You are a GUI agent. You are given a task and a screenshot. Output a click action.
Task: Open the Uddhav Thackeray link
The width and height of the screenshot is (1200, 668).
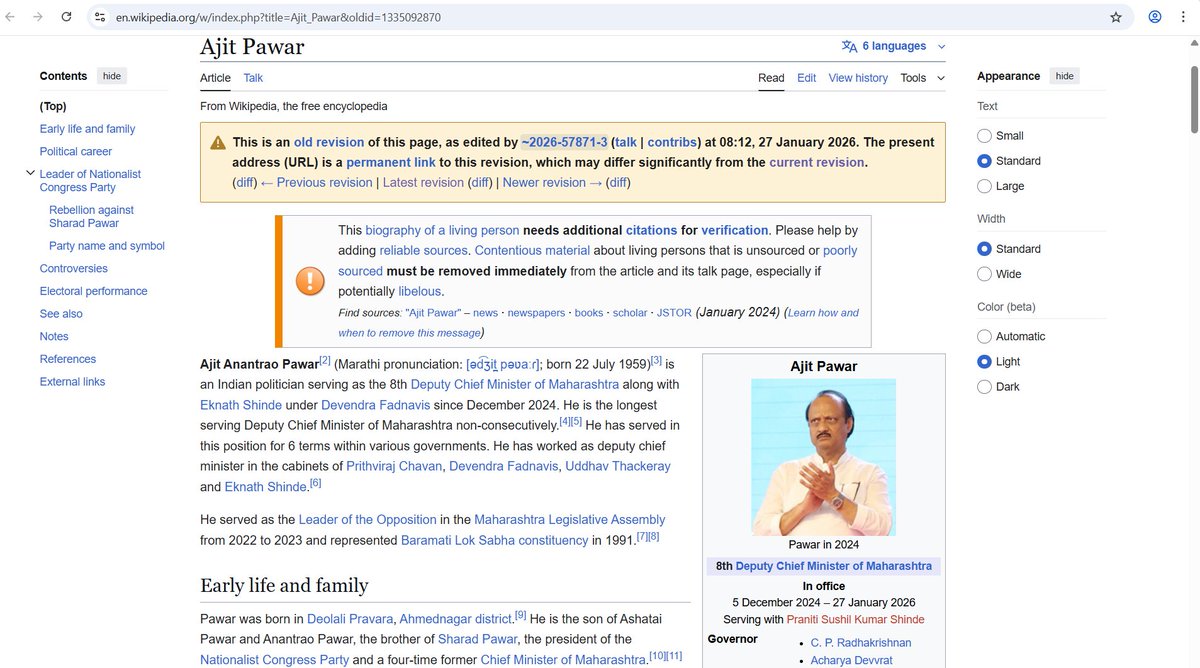(618, 466)
